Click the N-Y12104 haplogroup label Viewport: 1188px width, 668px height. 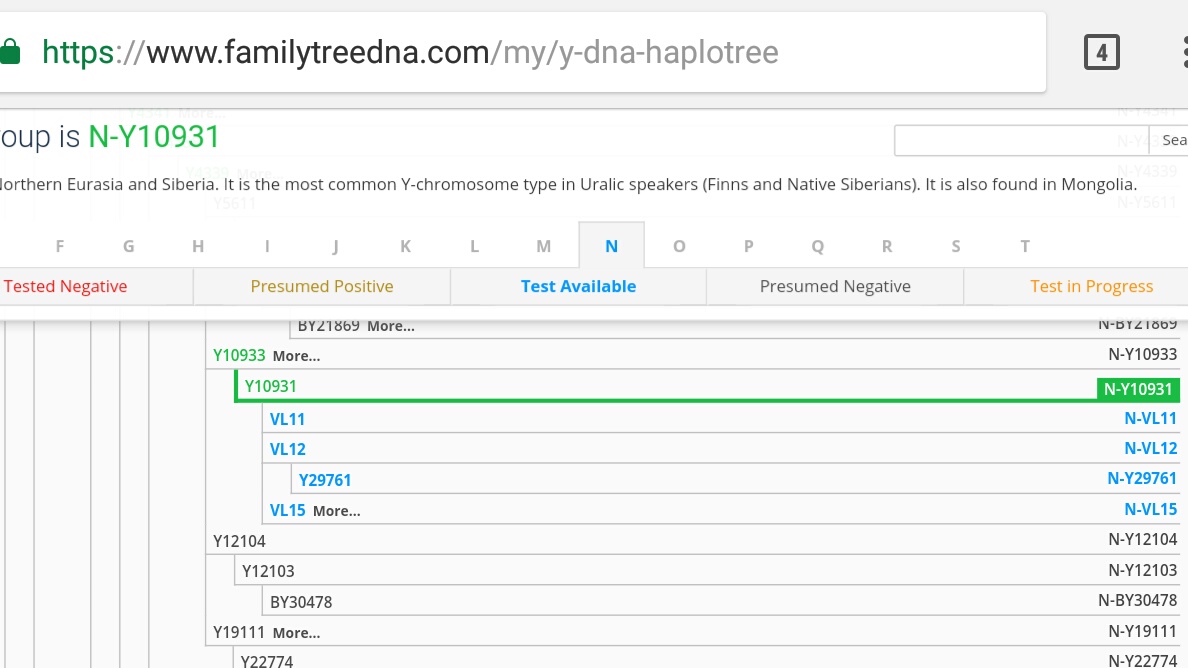point(1143,539)
